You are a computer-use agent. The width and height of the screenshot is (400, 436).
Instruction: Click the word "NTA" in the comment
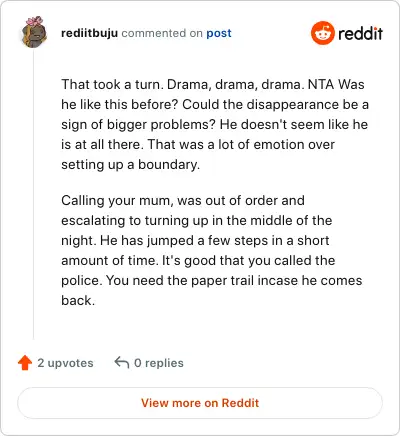tap(321, 84)
